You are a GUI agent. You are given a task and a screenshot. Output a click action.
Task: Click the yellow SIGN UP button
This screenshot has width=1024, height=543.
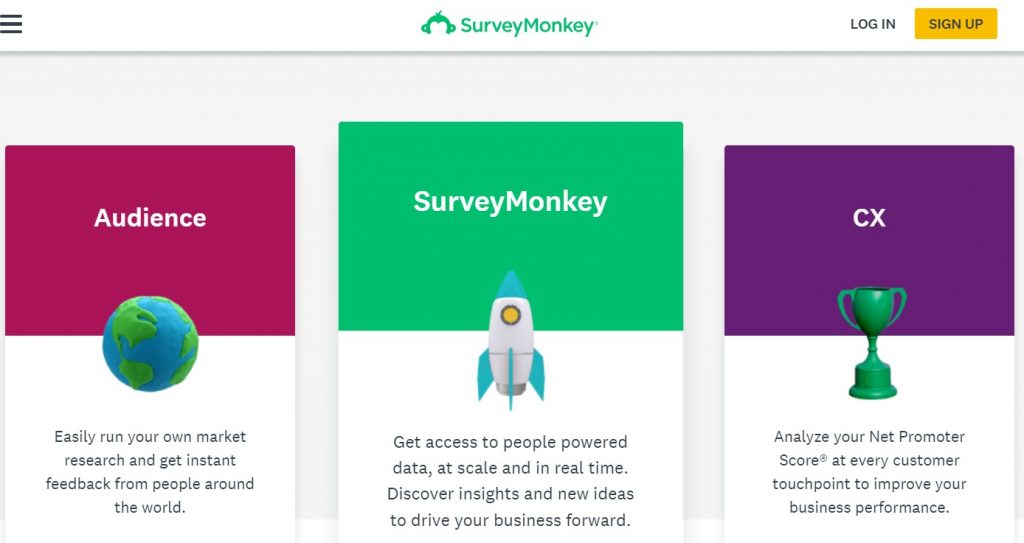coord(955,24)
